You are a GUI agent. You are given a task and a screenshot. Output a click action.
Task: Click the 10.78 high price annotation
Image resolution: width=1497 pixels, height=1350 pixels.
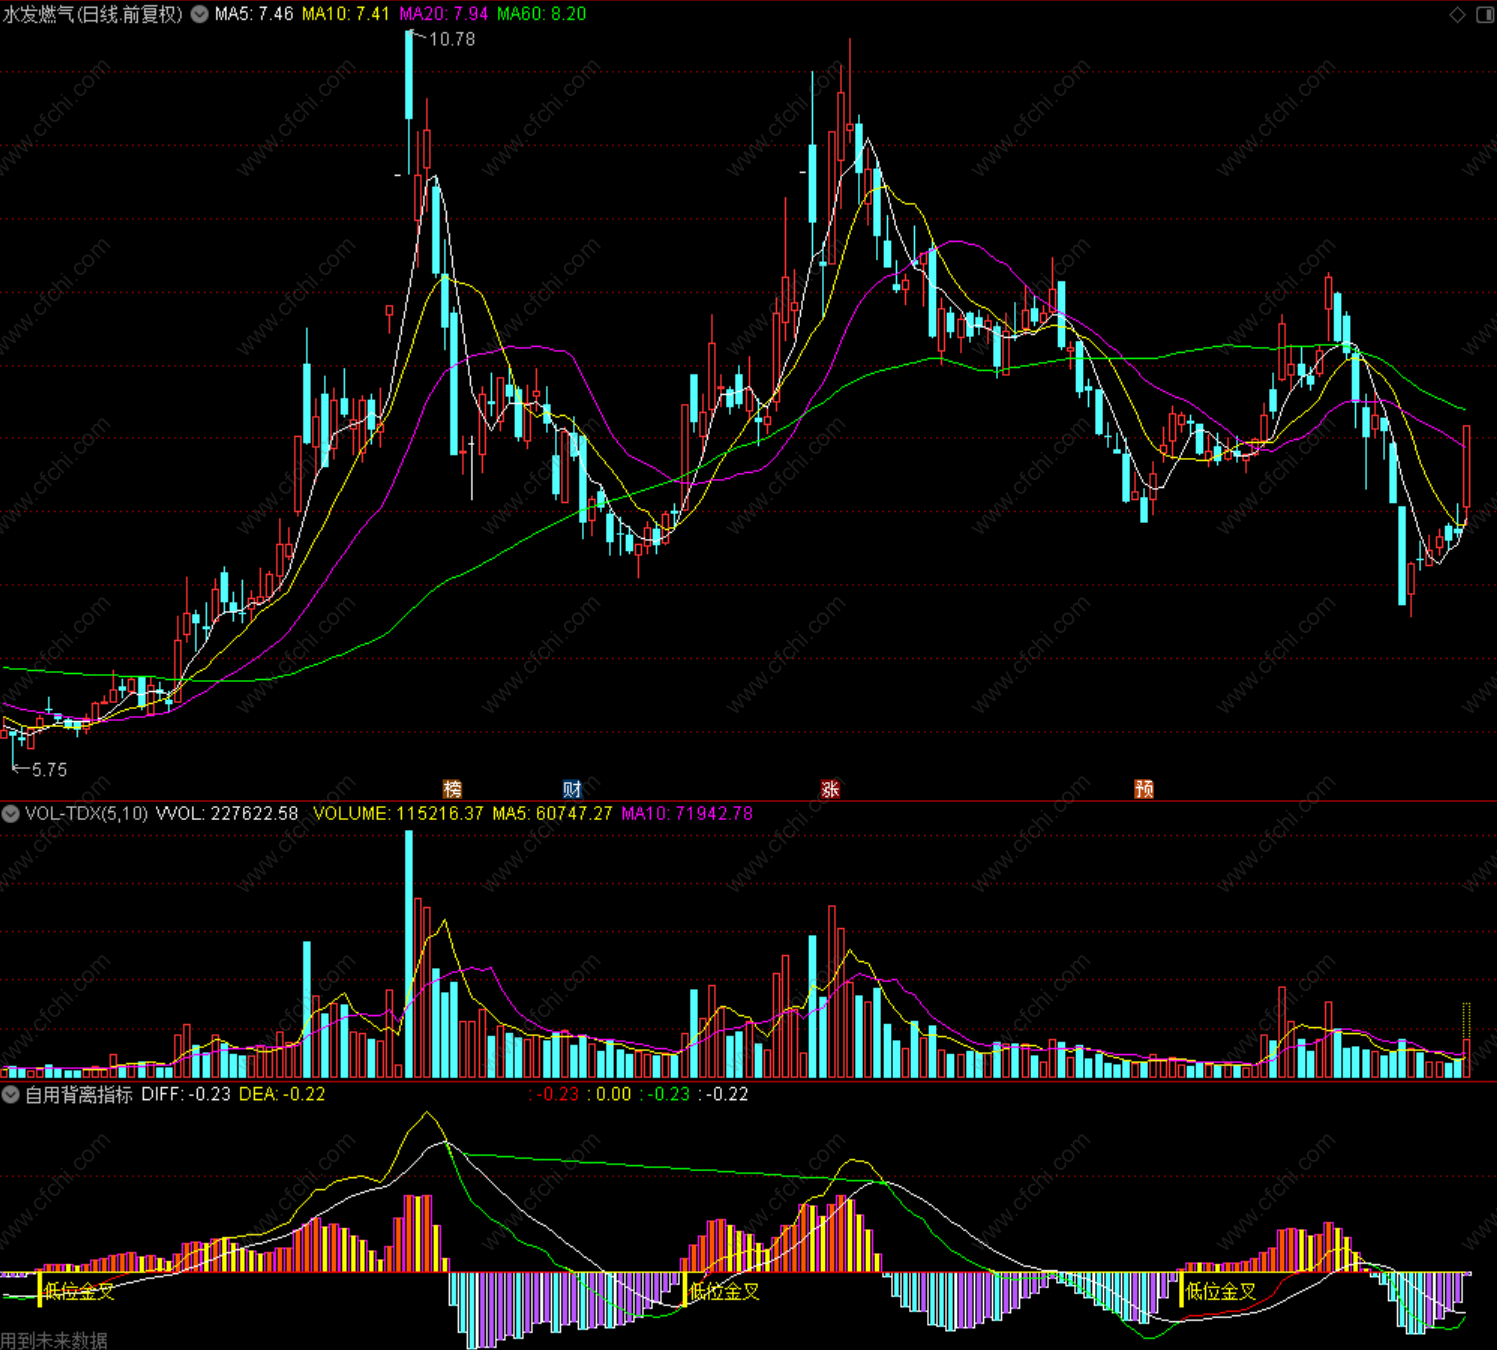click(452, 39)
